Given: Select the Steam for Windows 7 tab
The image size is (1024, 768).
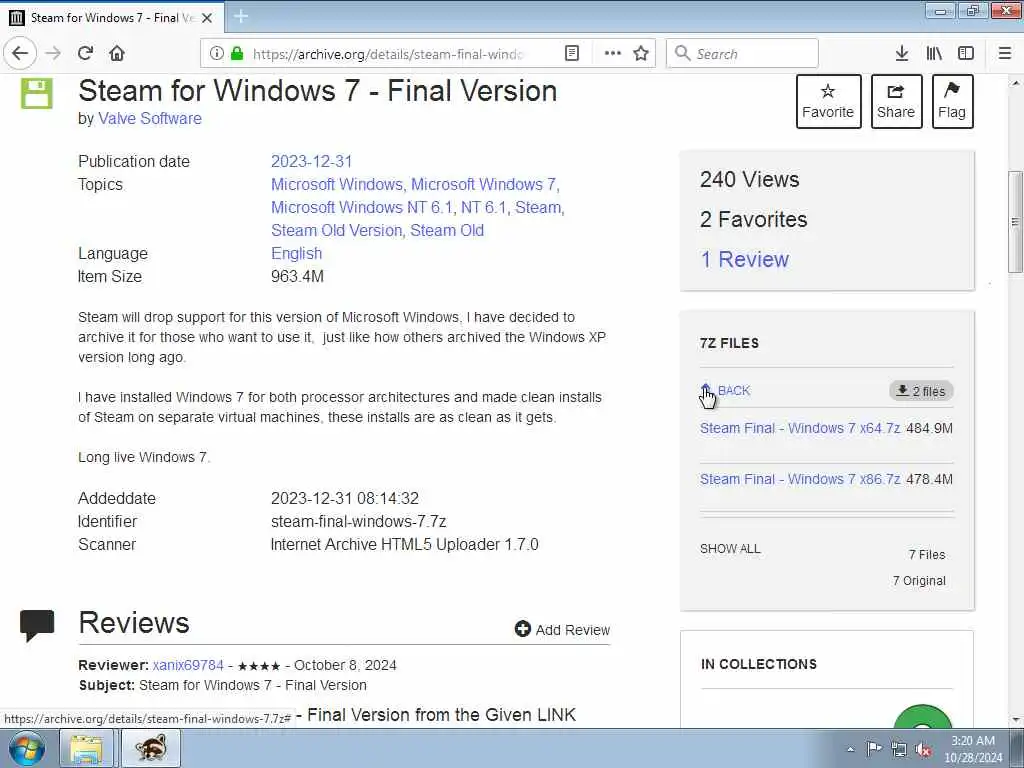Looking at the screenshot, I should [111, 18].
